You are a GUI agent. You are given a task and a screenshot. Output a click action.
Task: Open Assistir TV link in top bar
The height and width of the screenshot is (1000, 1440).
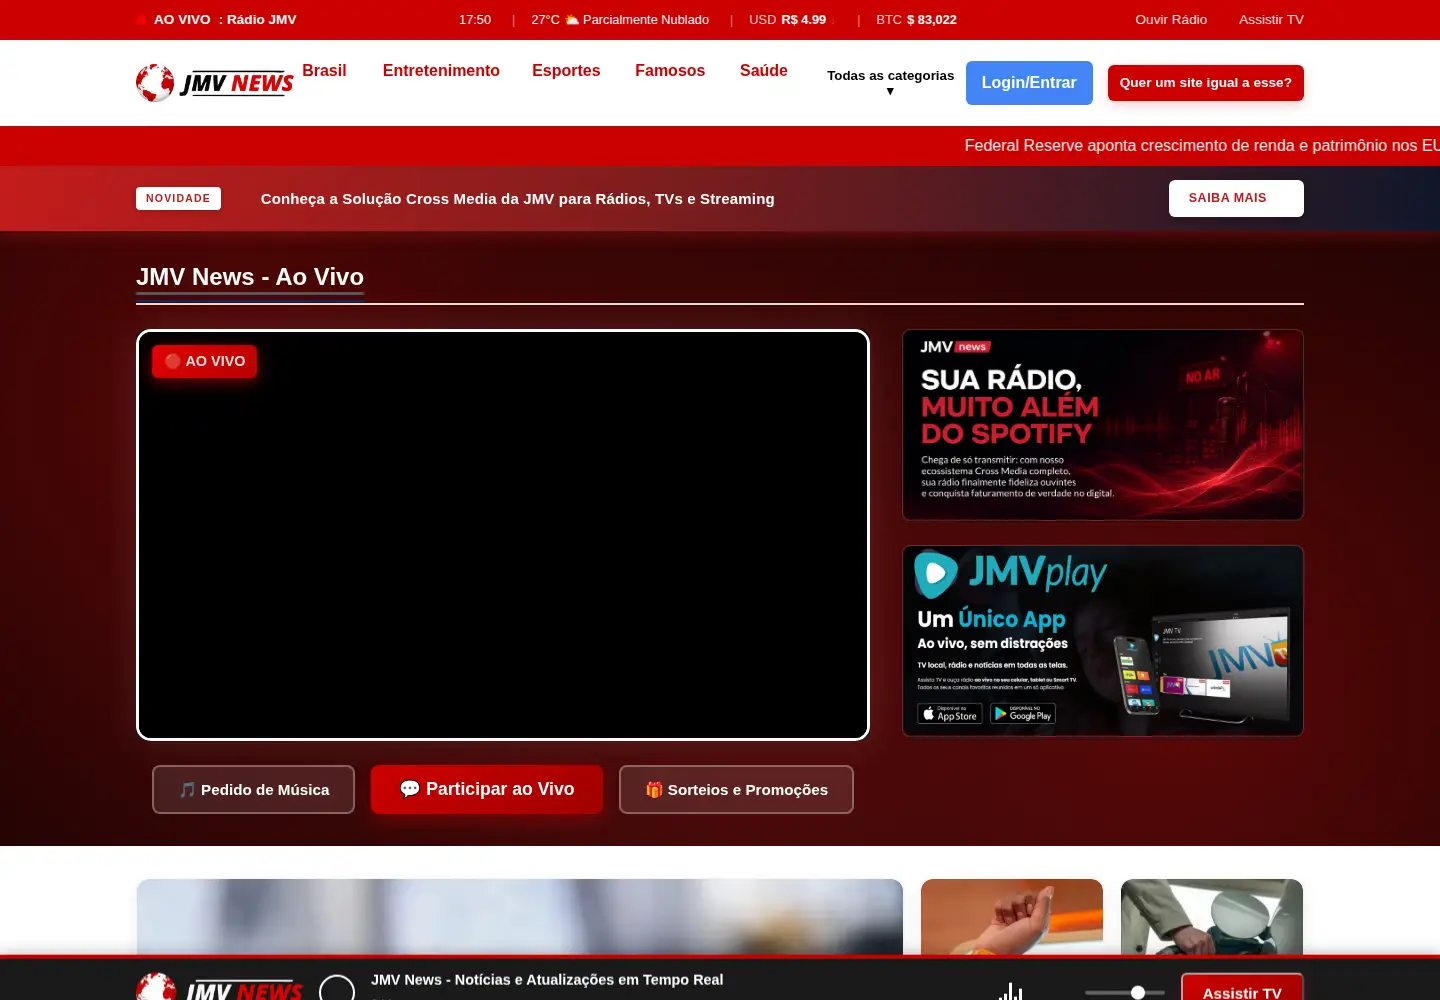1271,20
